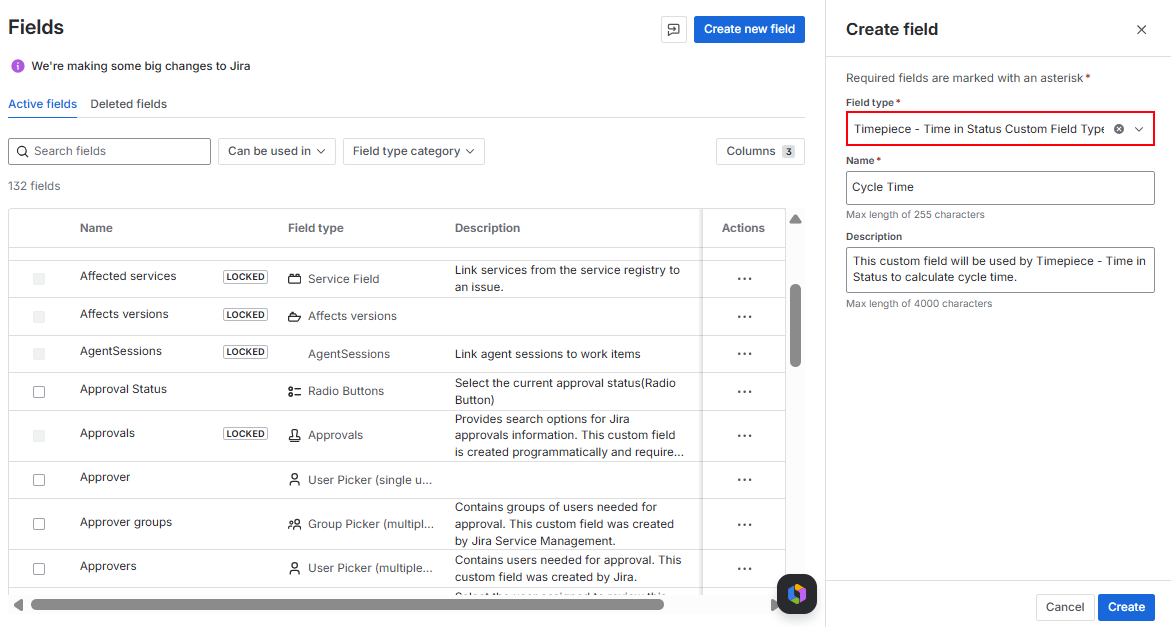Select the Approver groups checkbox
Viewport: 1171px width, 627px height.
point(39,524)
